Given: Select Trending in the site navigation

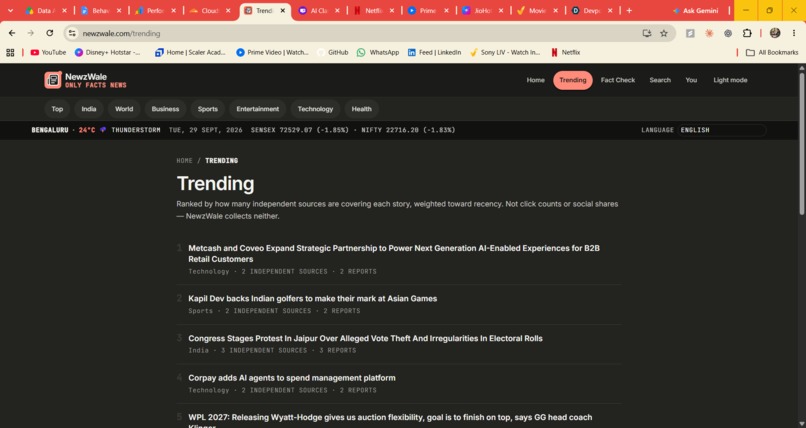Looking at the screenshot, I should coord(573,80).
